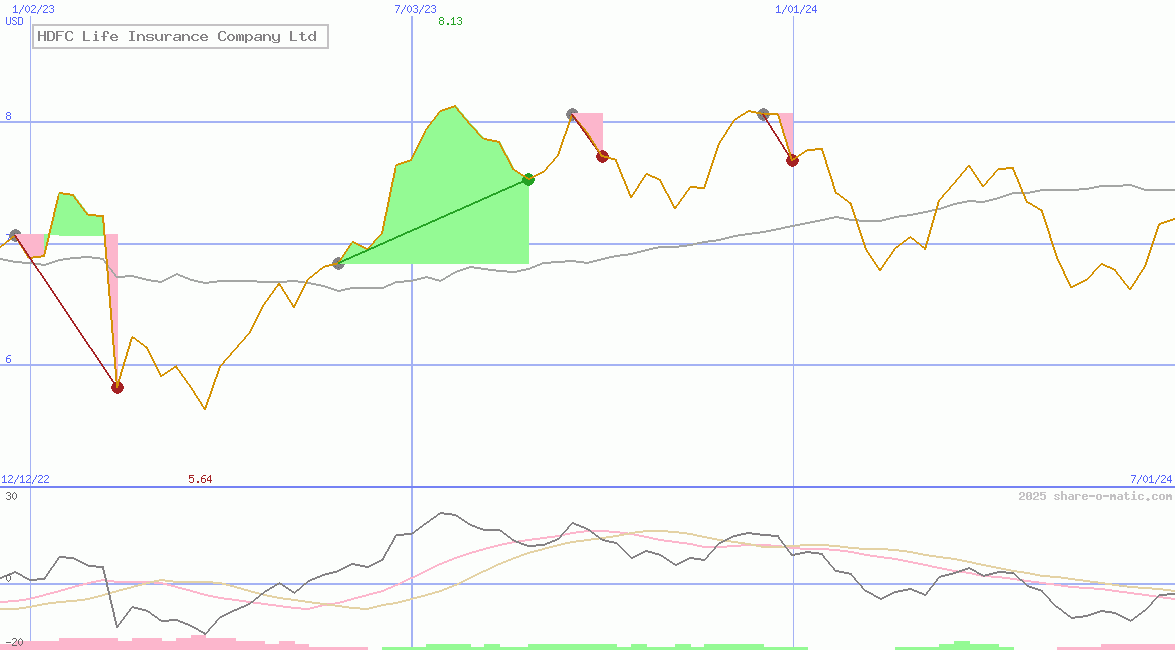
Task: Click the gray peak marker near 1/01/24
Action: tap(762, 113)
